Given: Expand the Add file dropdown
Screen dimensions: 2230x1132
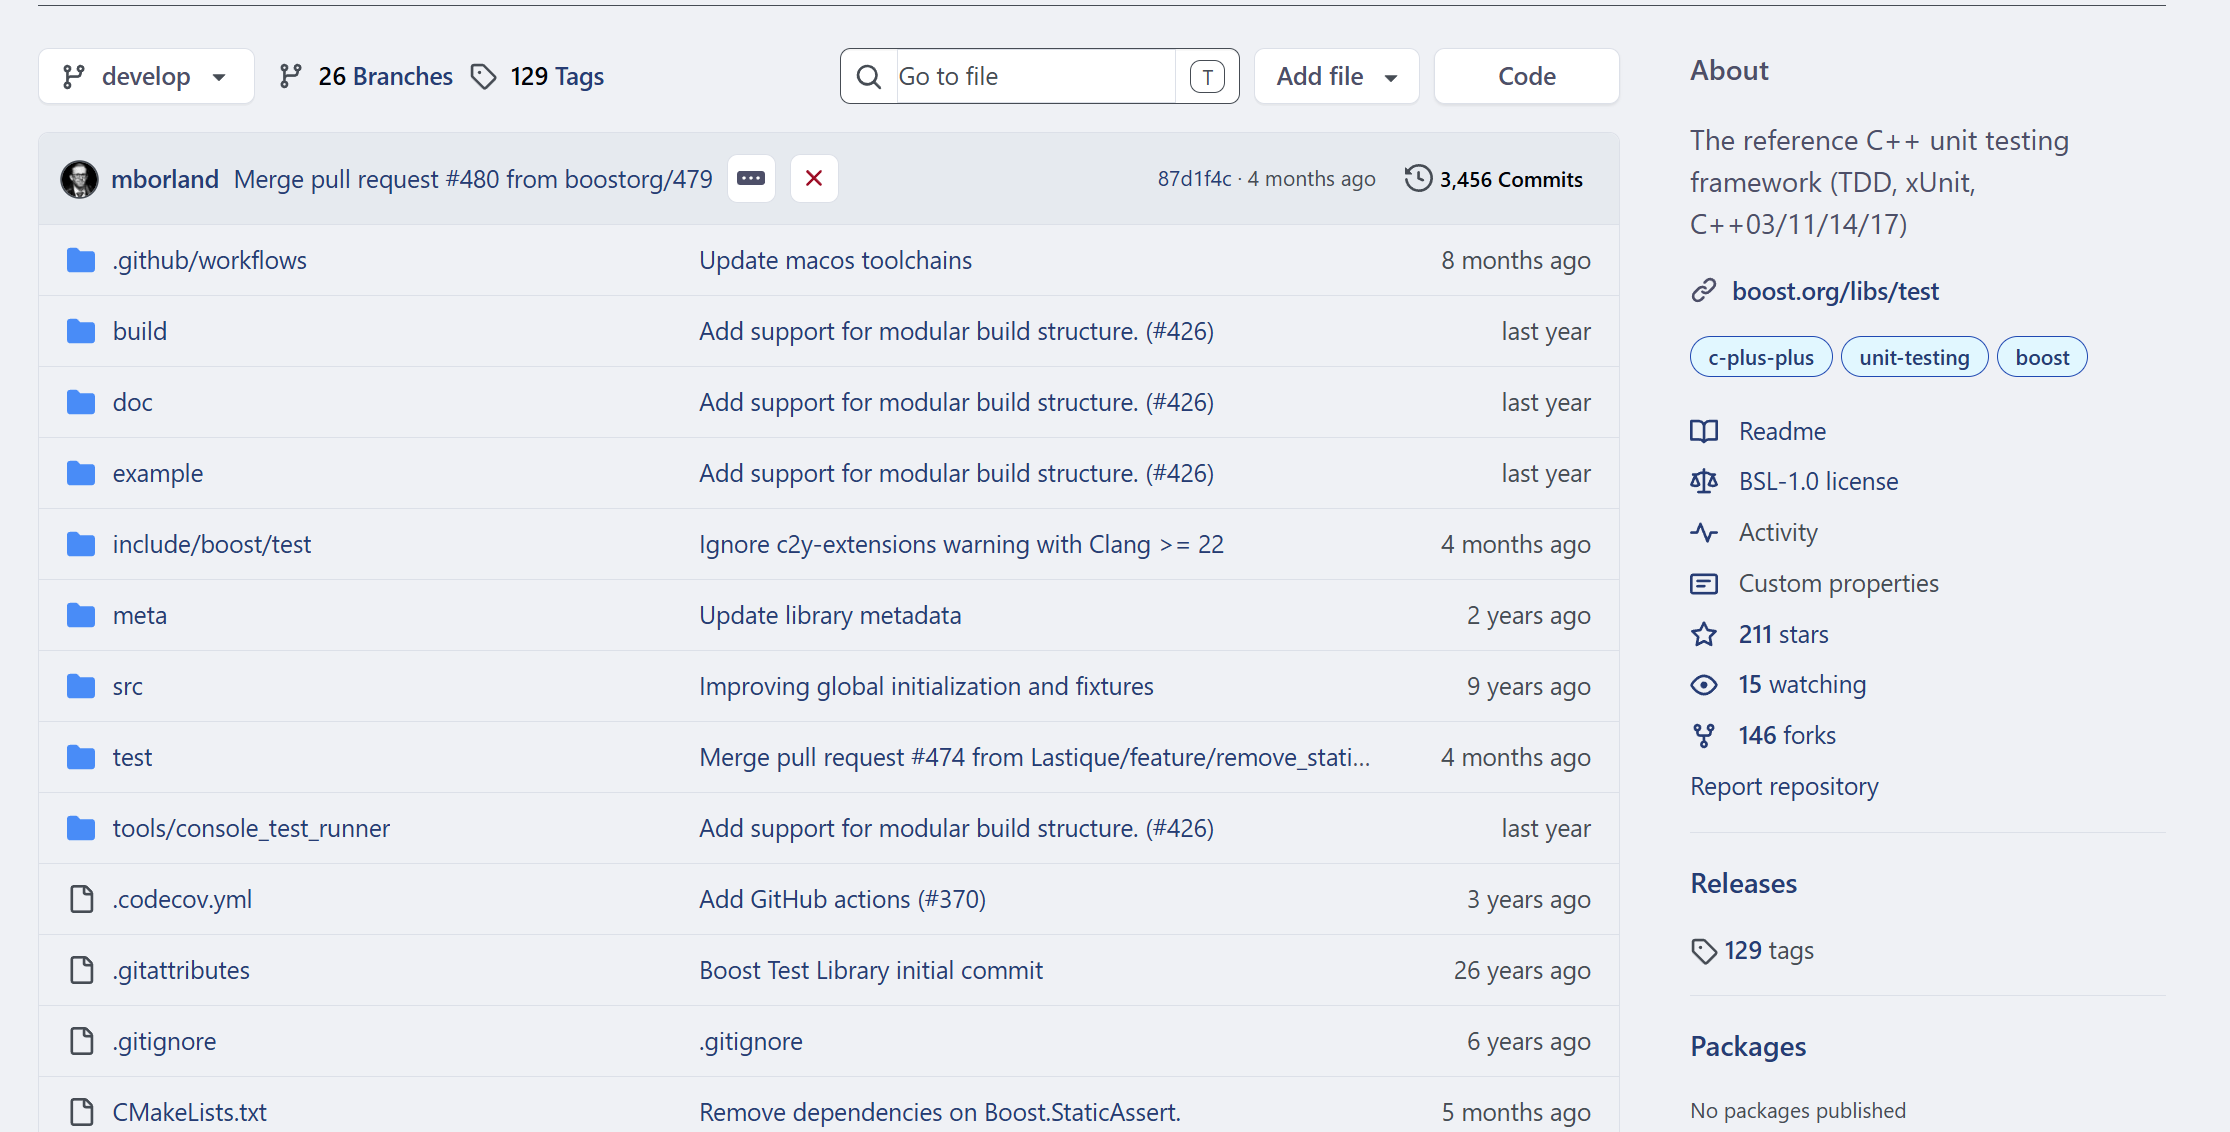Looking at the screenshot, I should 1337,76.
